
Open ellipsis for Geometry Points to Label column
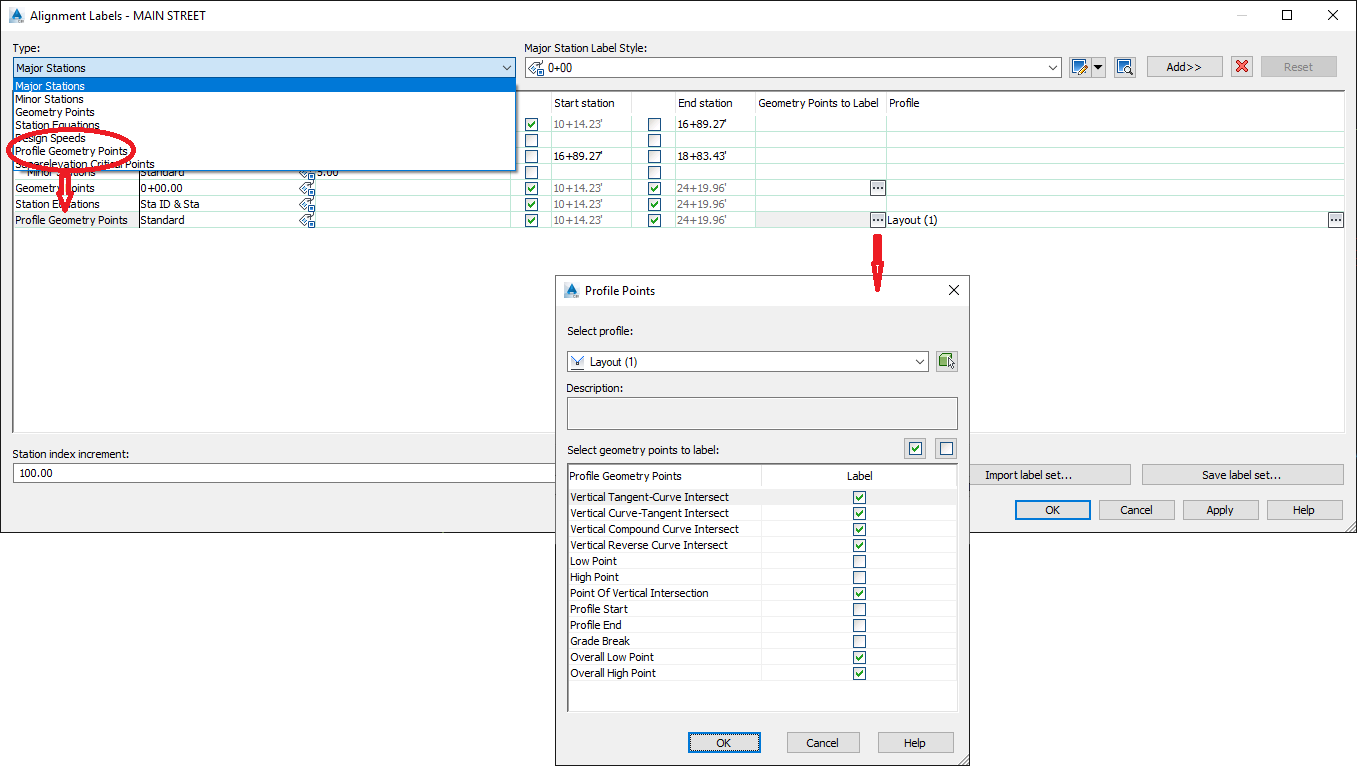(x=877, y=187)
